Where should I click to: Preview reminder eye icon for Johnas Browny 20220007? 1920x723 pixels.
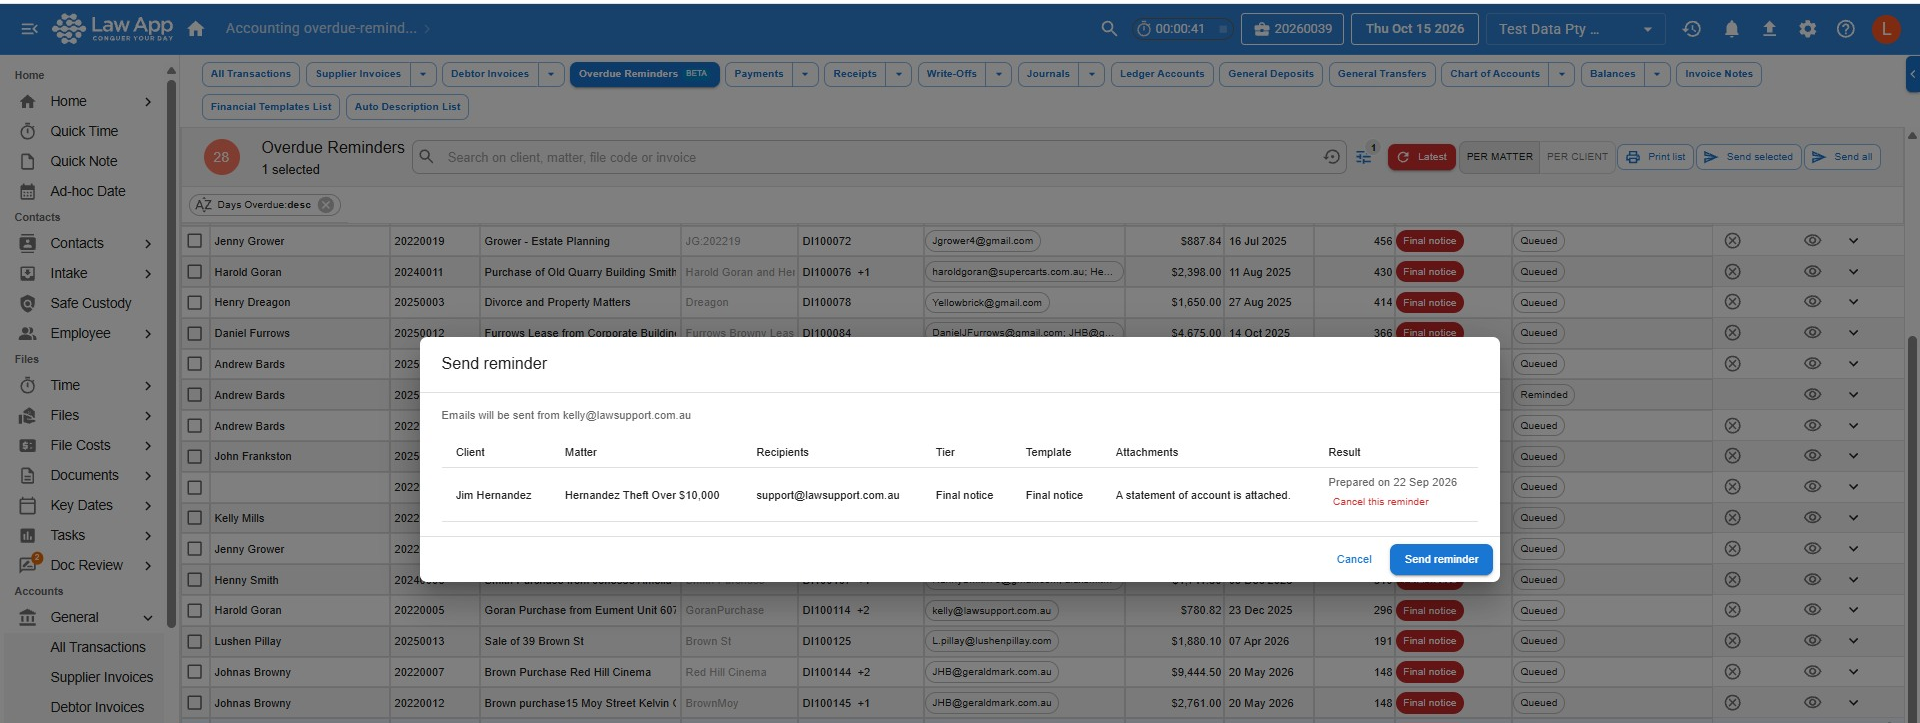click(1812, 672)
